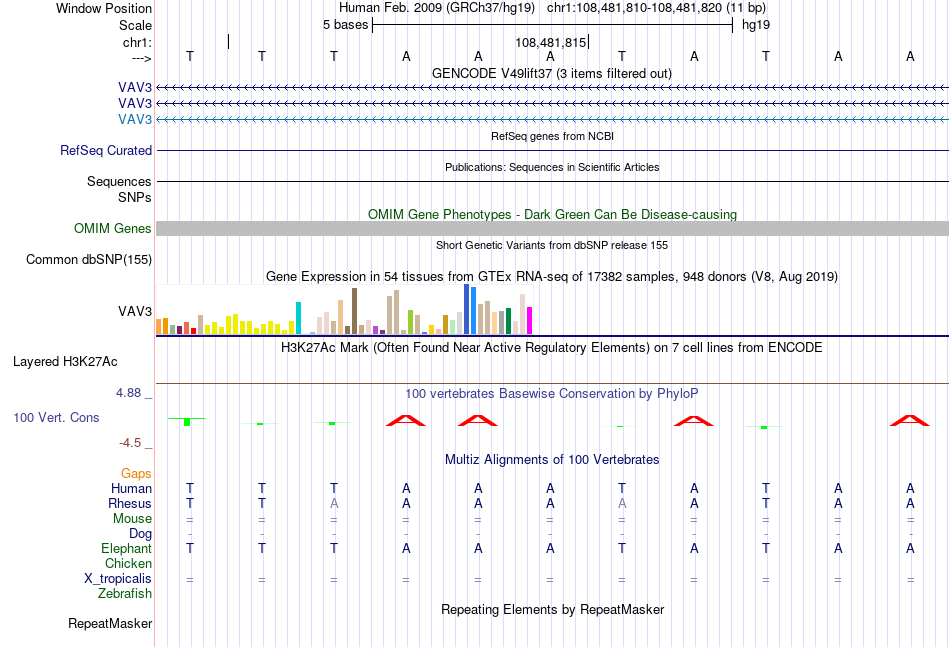Image resolution: width=950 pixels, height=647 pixels.
Task: Click the Human Feb. 2009 (GRCh37/hg19) text
Action: point(437,8)
